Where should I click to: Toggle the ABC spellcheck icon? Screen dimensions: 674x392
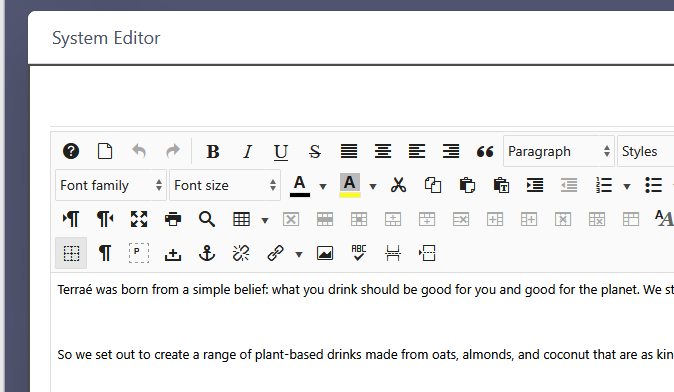point(359,253)
